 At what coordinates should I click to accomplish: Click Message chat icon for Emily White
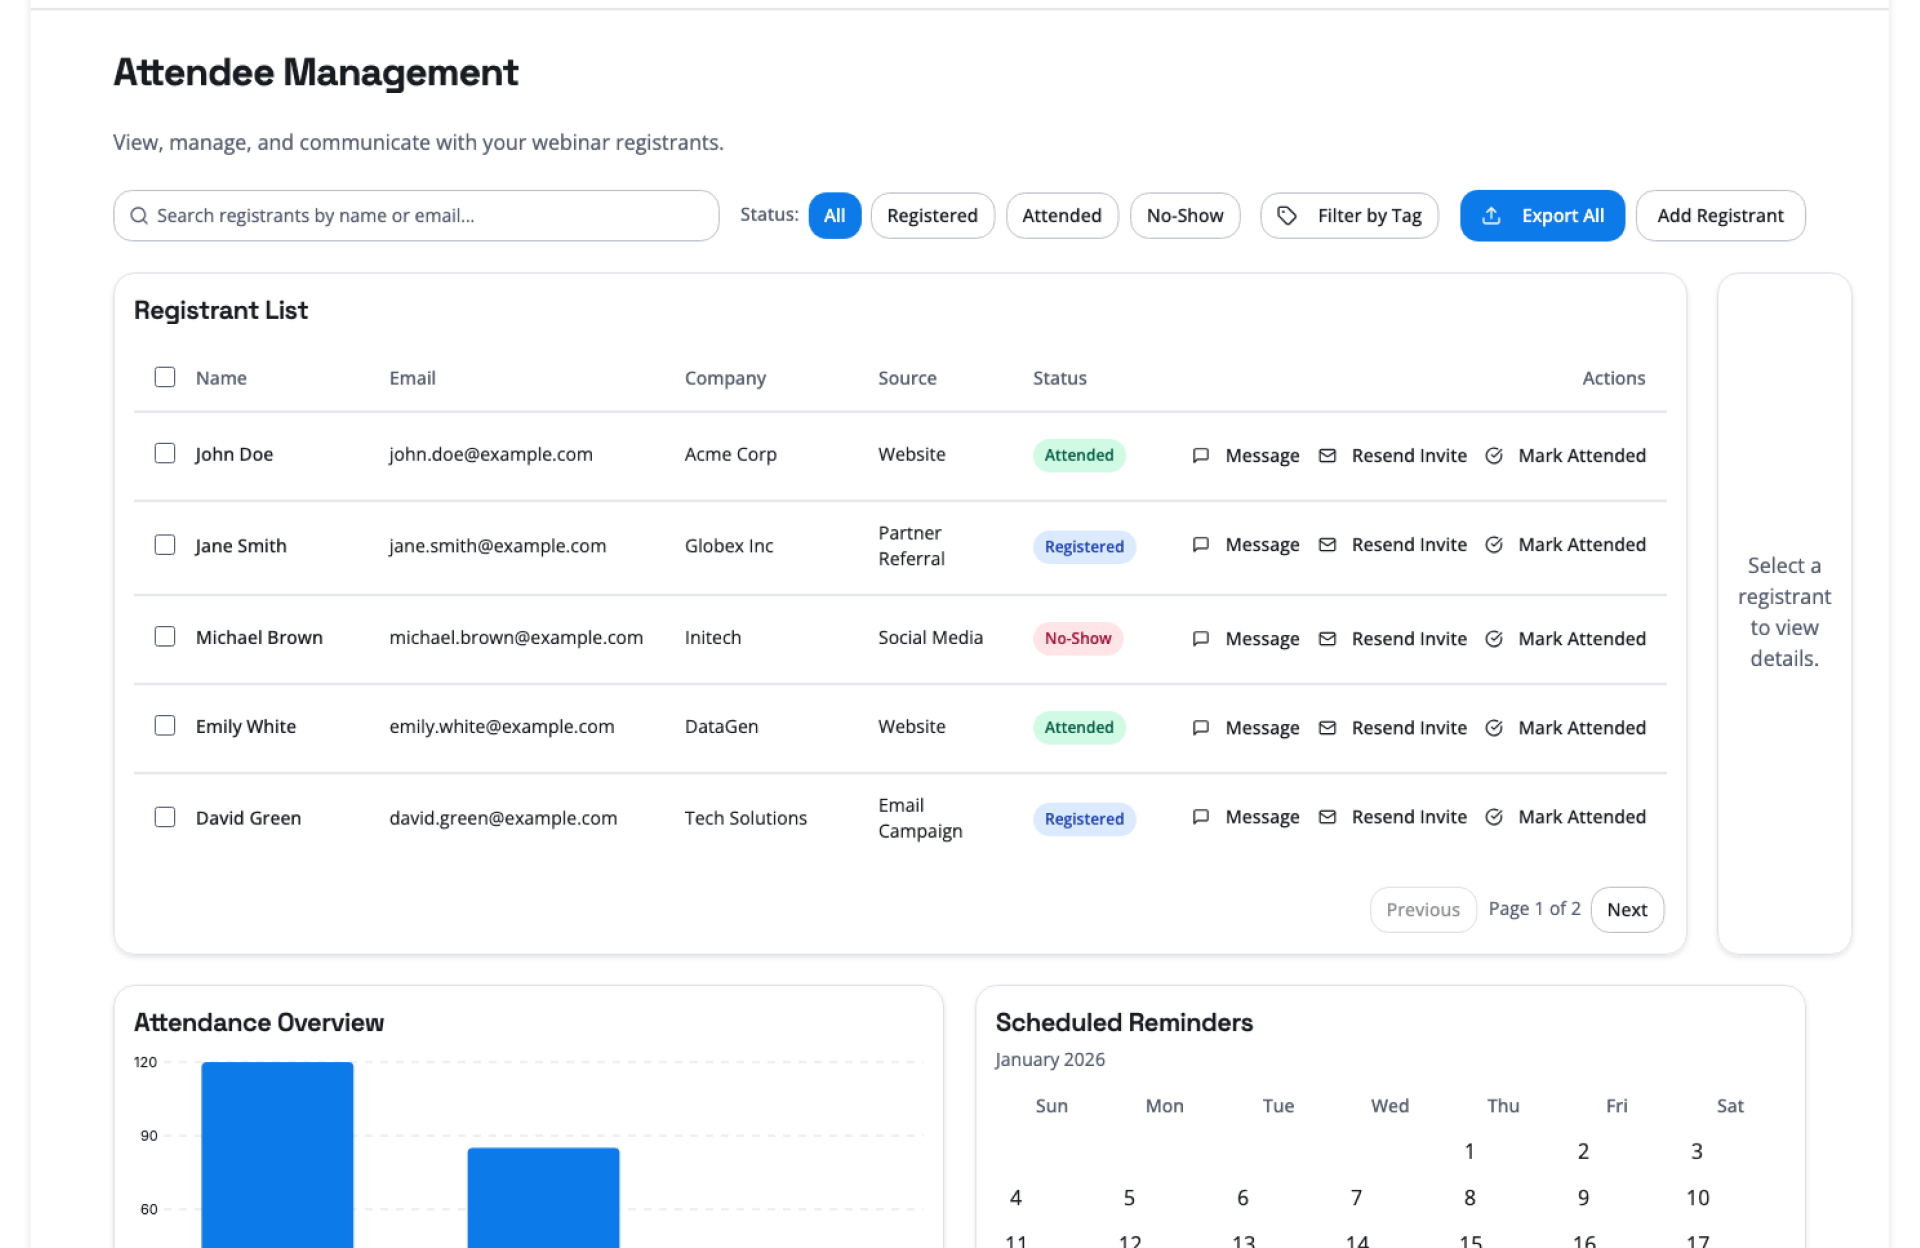coord(1200,728)
